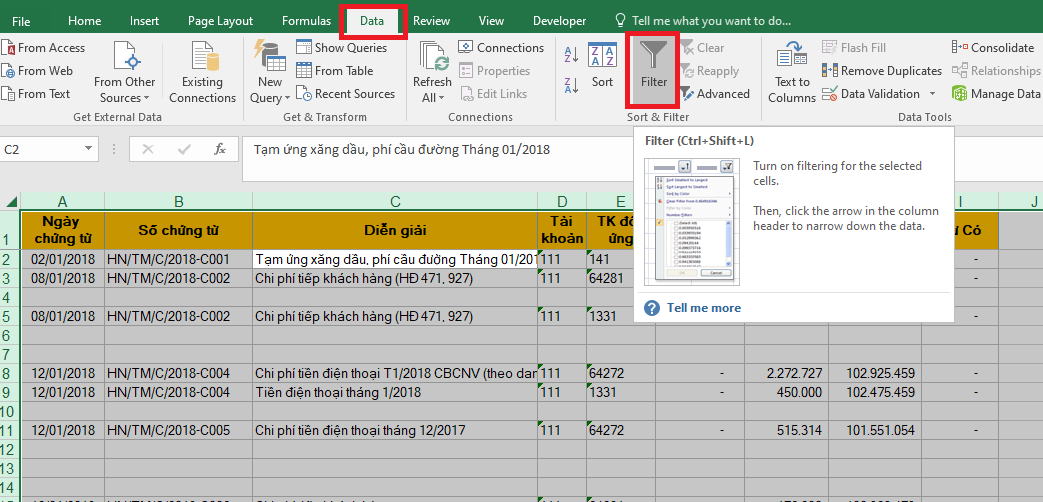Click the Consolidate tool
Screen dimensions: 1043x502
point(993,47)
